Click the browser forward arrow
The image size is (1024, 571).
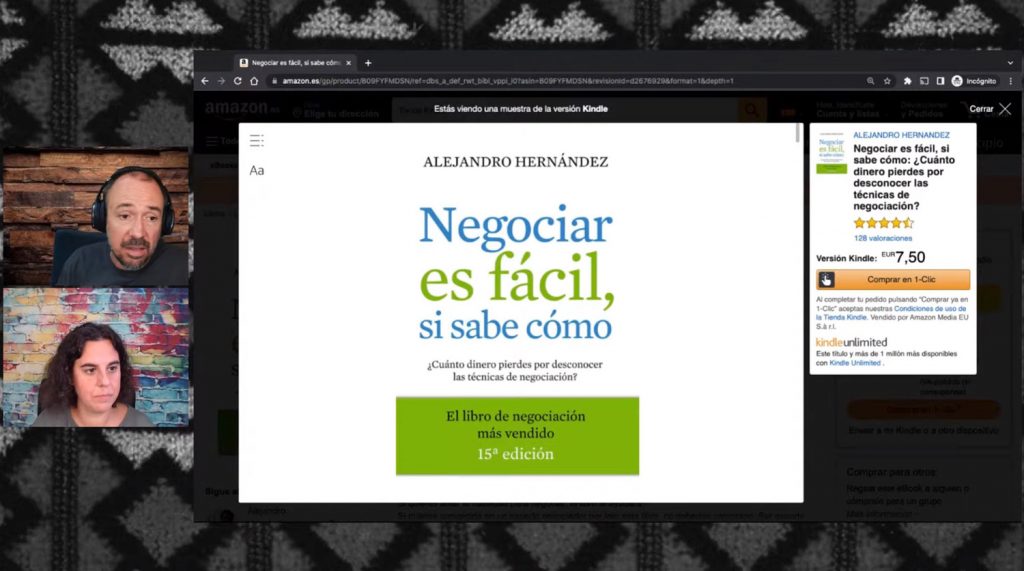point(221,81)
